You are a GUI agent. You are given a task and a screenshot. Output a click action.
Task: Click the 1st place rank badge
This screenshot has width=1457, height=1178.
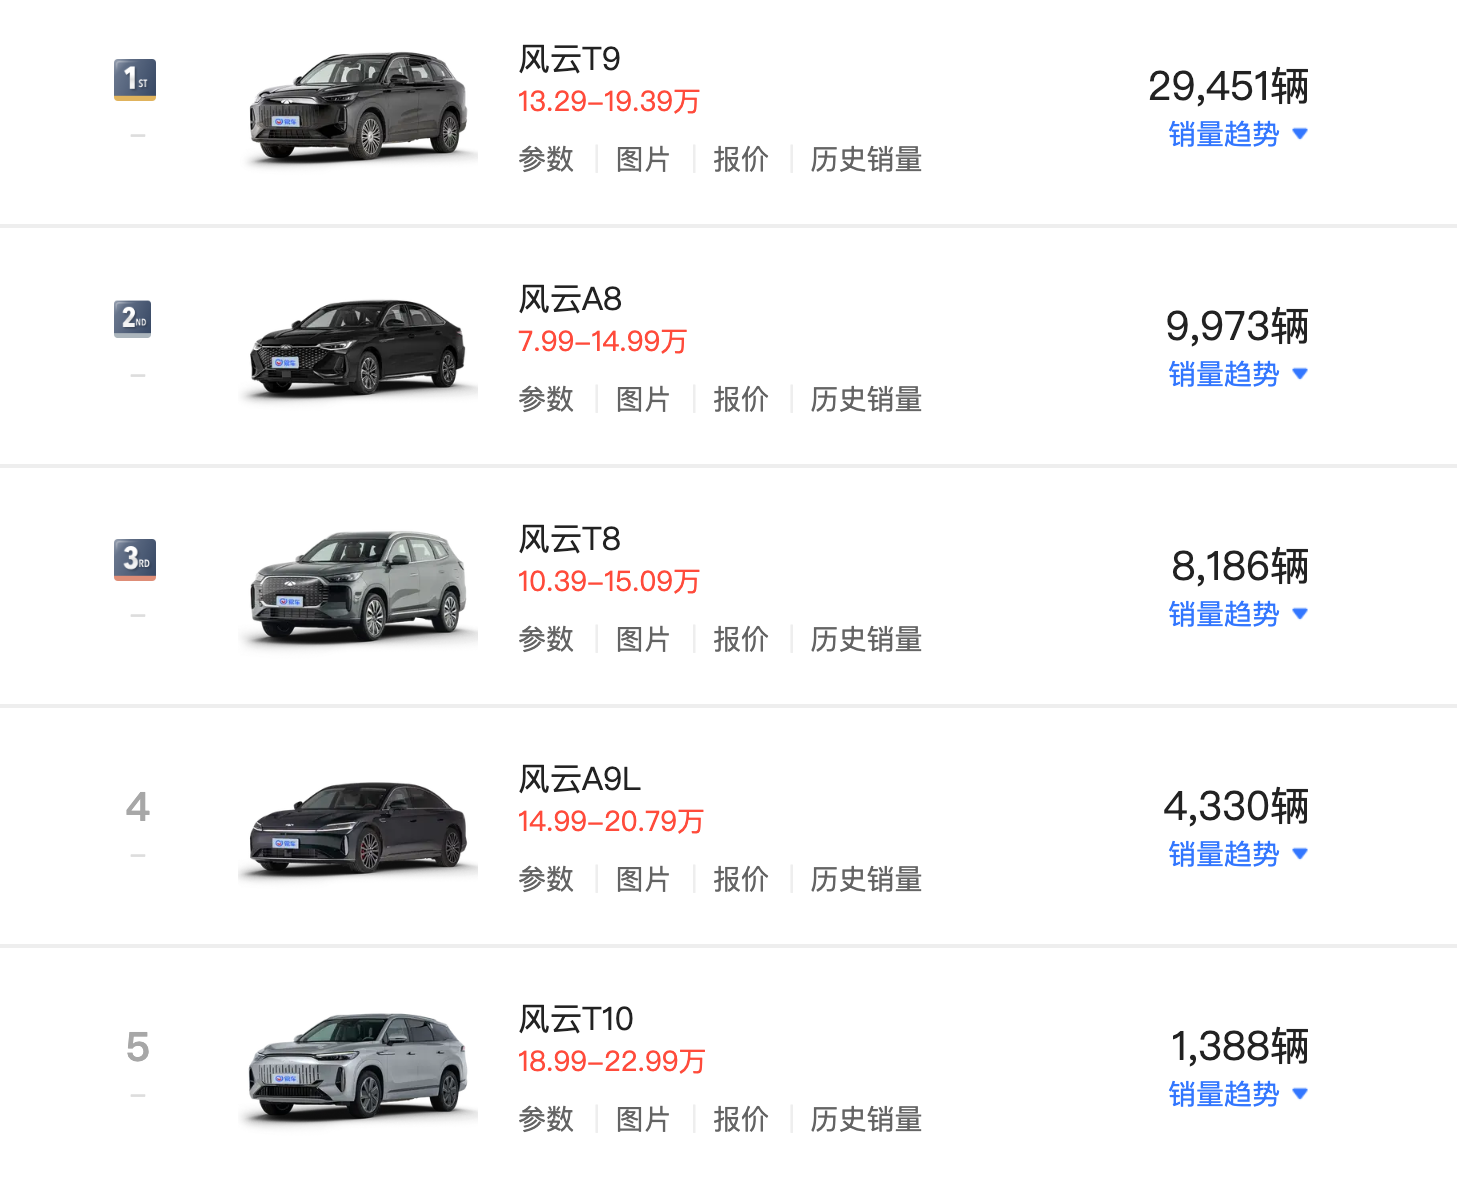pyautogui.click(x=135, y=79)
